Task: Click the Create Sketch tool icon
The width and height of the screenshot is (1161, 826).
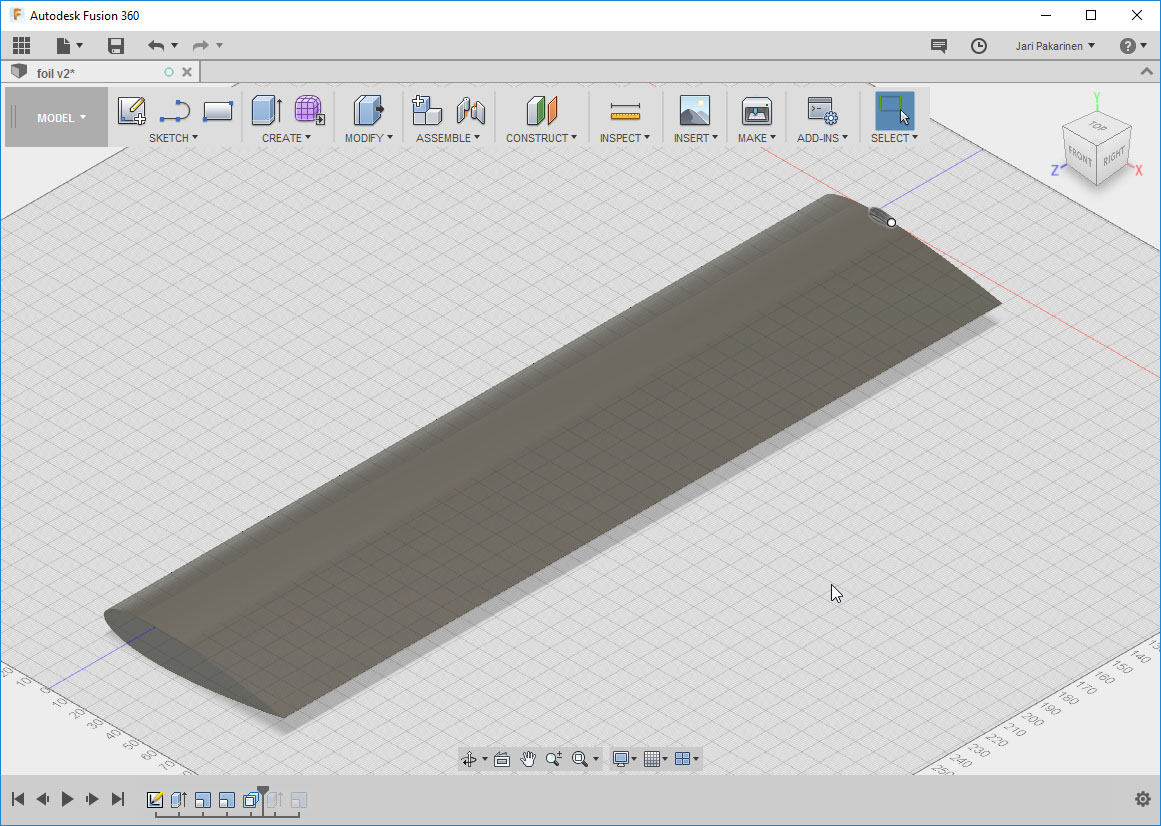Action: point(132,110)
